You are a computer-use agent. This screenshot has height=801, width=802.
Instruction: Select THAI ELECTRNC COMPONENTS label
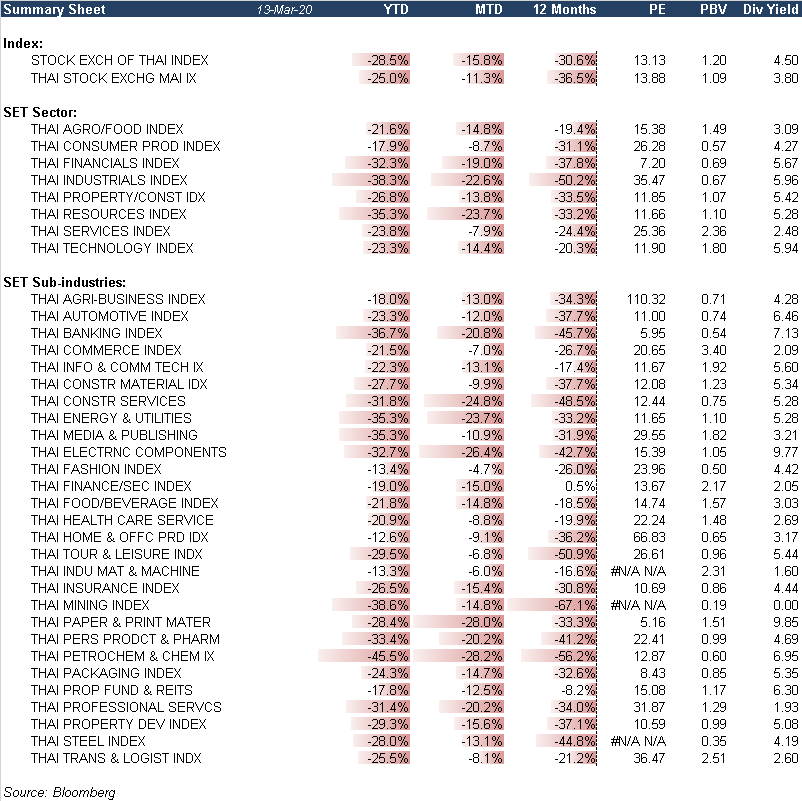(128, 452)
